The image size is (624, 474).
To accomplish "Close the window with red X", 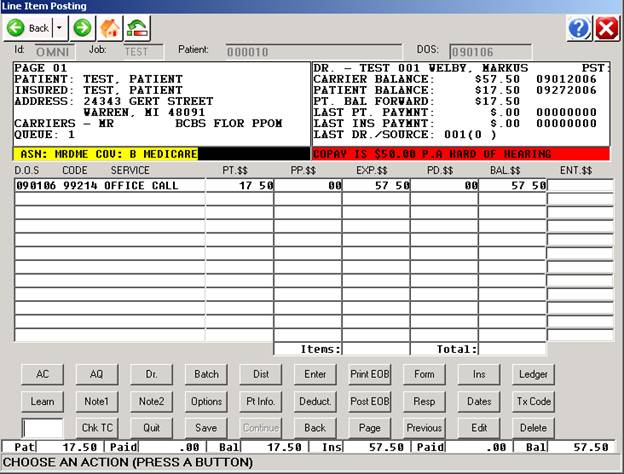I will [x=606, y=28].
